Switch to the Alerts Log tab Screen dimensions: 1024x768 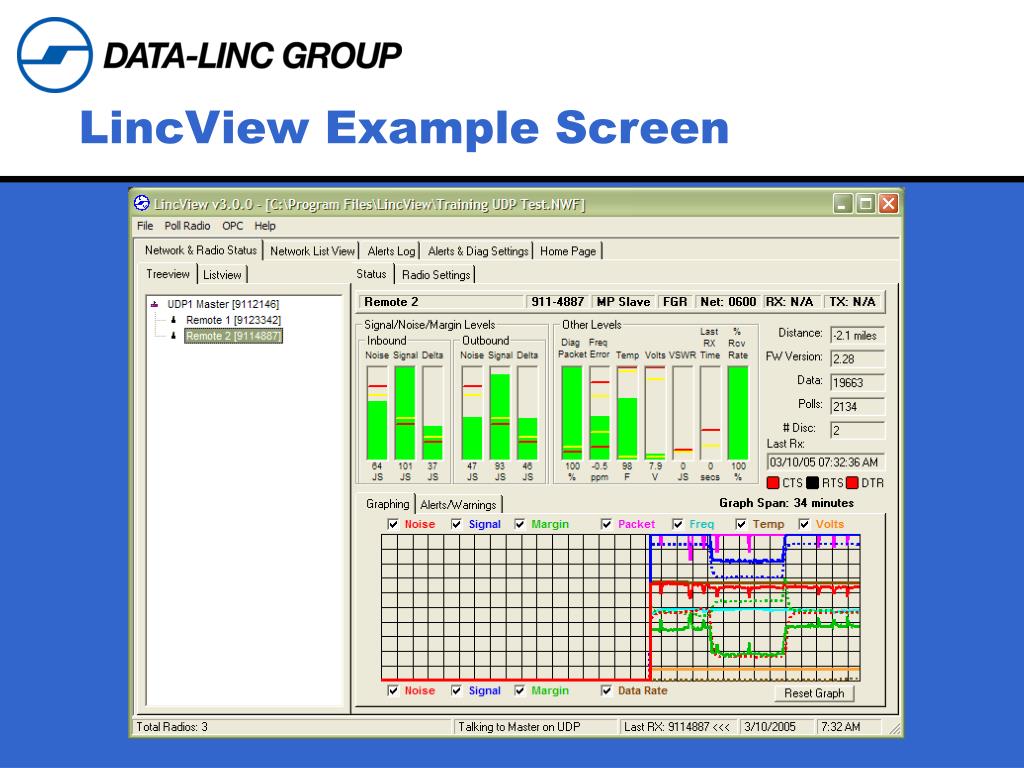pyautogui.click(x=391, y=251)
